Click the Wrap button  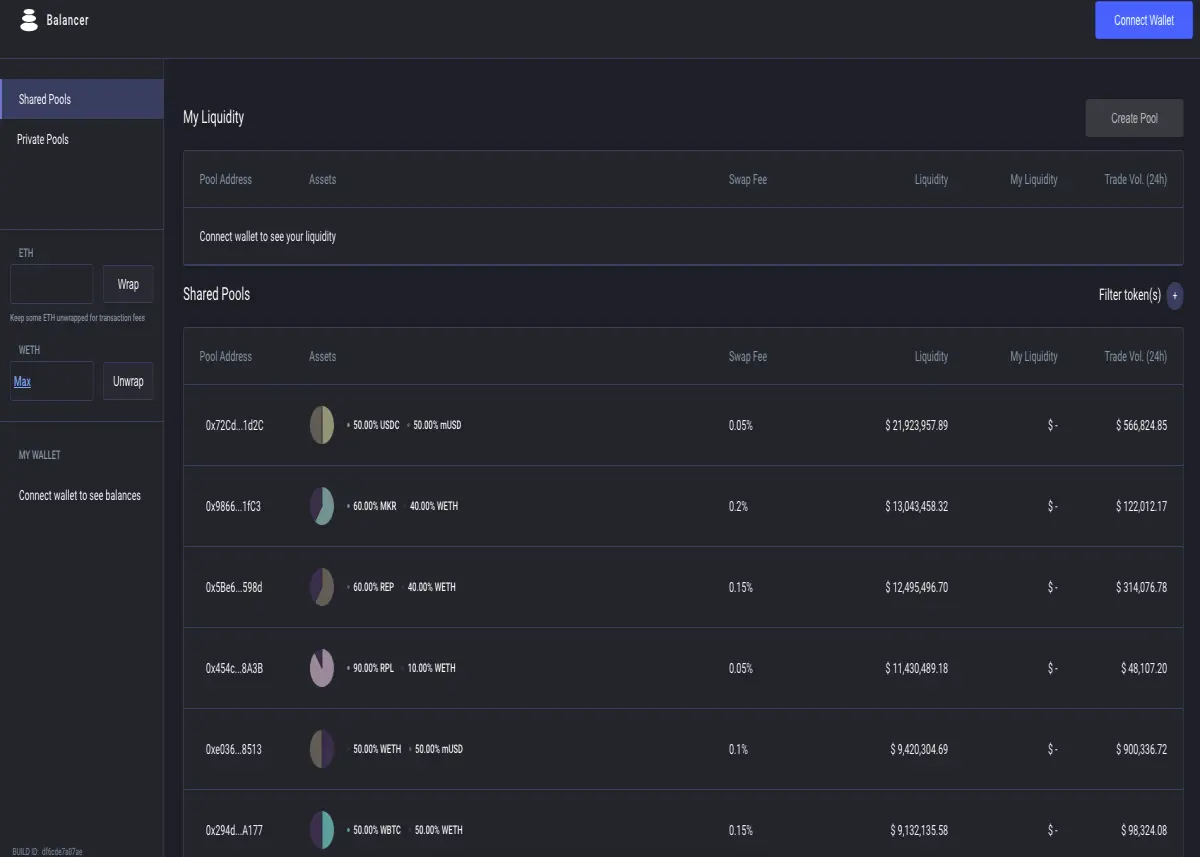pyautogui.click(x=128, y=284)
